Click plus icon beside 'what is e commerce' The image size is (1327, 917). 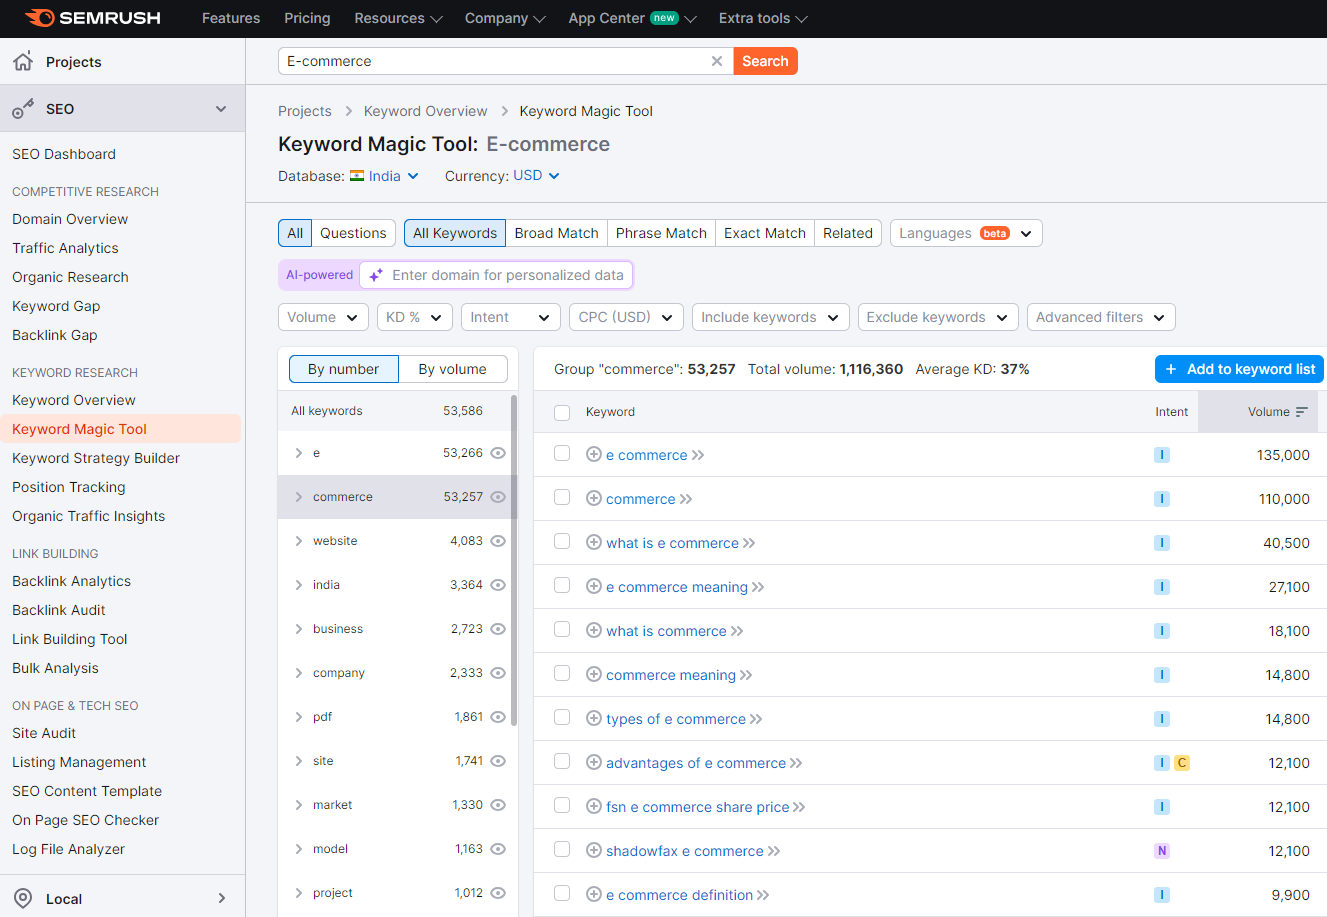[x=593, y=542]
